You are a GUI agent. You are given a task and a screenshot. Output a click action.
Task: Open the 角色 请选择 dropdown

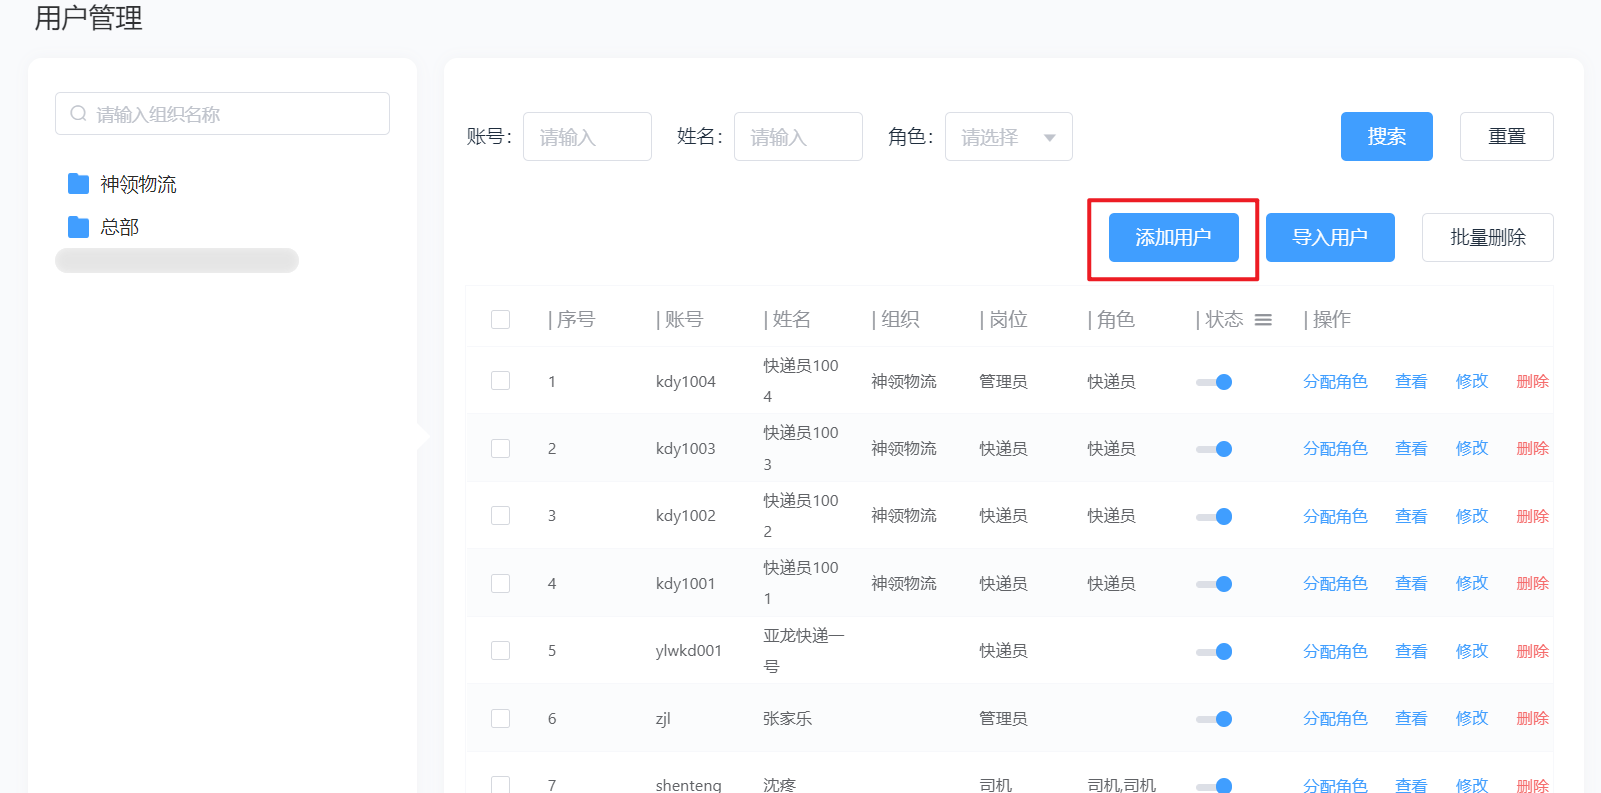pyautogui.click(x=1008, y=137)
